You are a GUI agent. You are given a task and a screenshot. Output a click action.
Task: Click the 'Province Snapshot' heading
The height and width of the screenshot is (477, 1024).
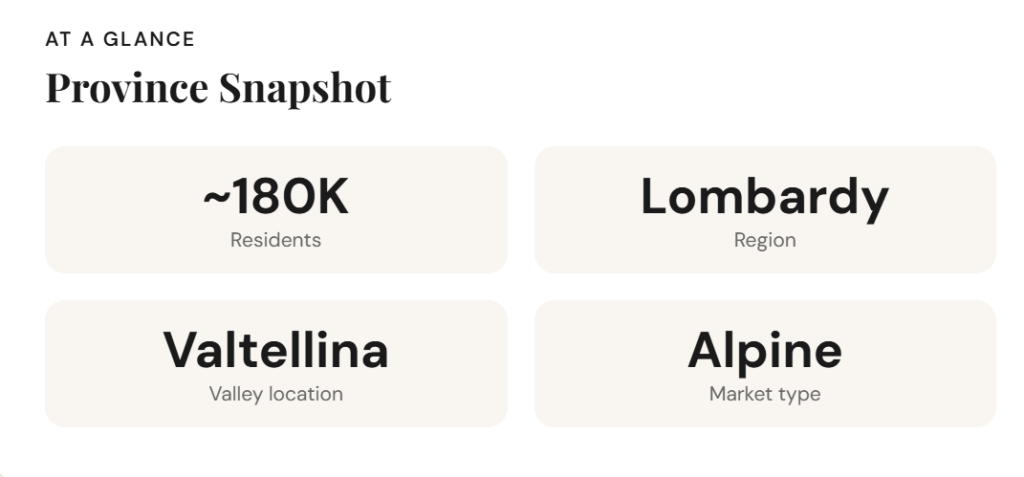(x=218, y=88)
